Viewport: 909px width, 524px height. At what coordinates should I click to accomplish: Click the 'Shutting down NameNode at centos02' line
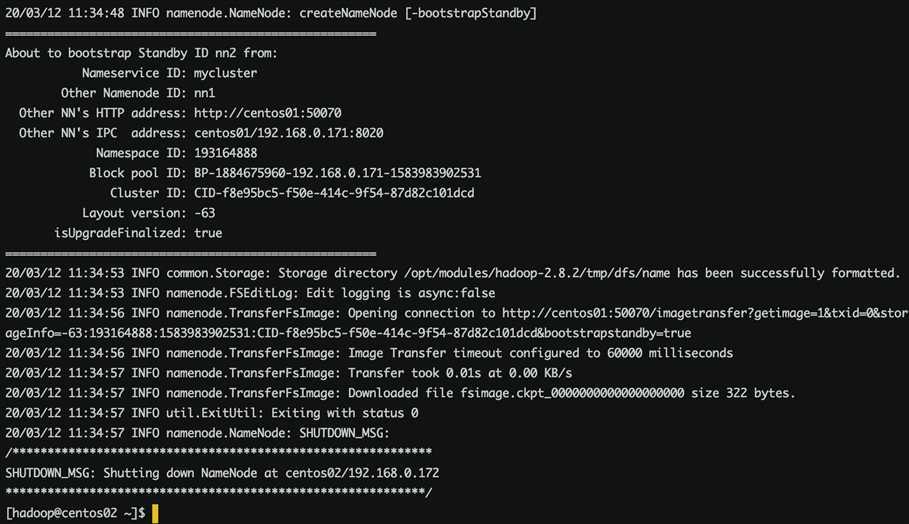pos(222,473)
